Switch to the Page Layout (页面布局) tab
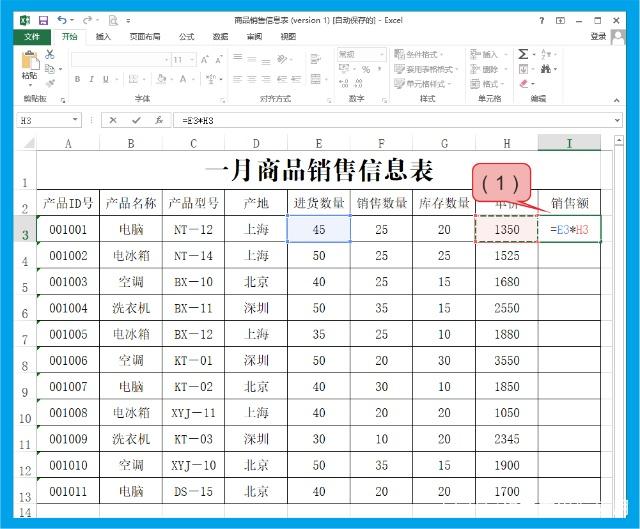 145,37
